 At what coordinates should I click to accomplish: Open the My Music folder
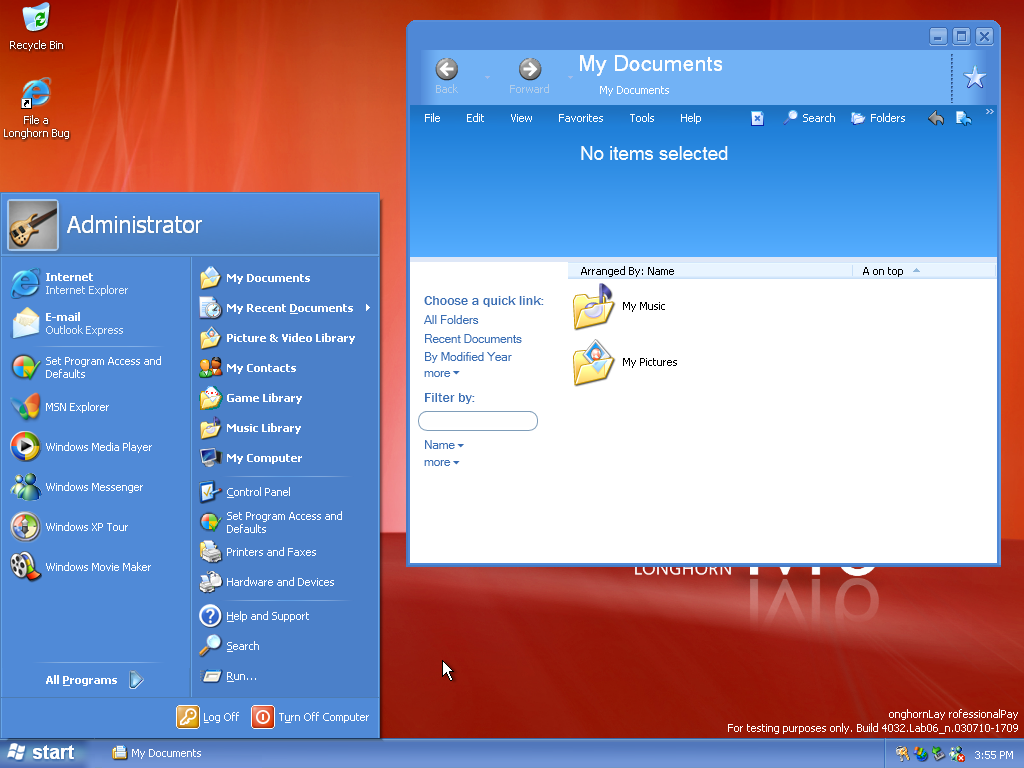[x=593, y=306]
